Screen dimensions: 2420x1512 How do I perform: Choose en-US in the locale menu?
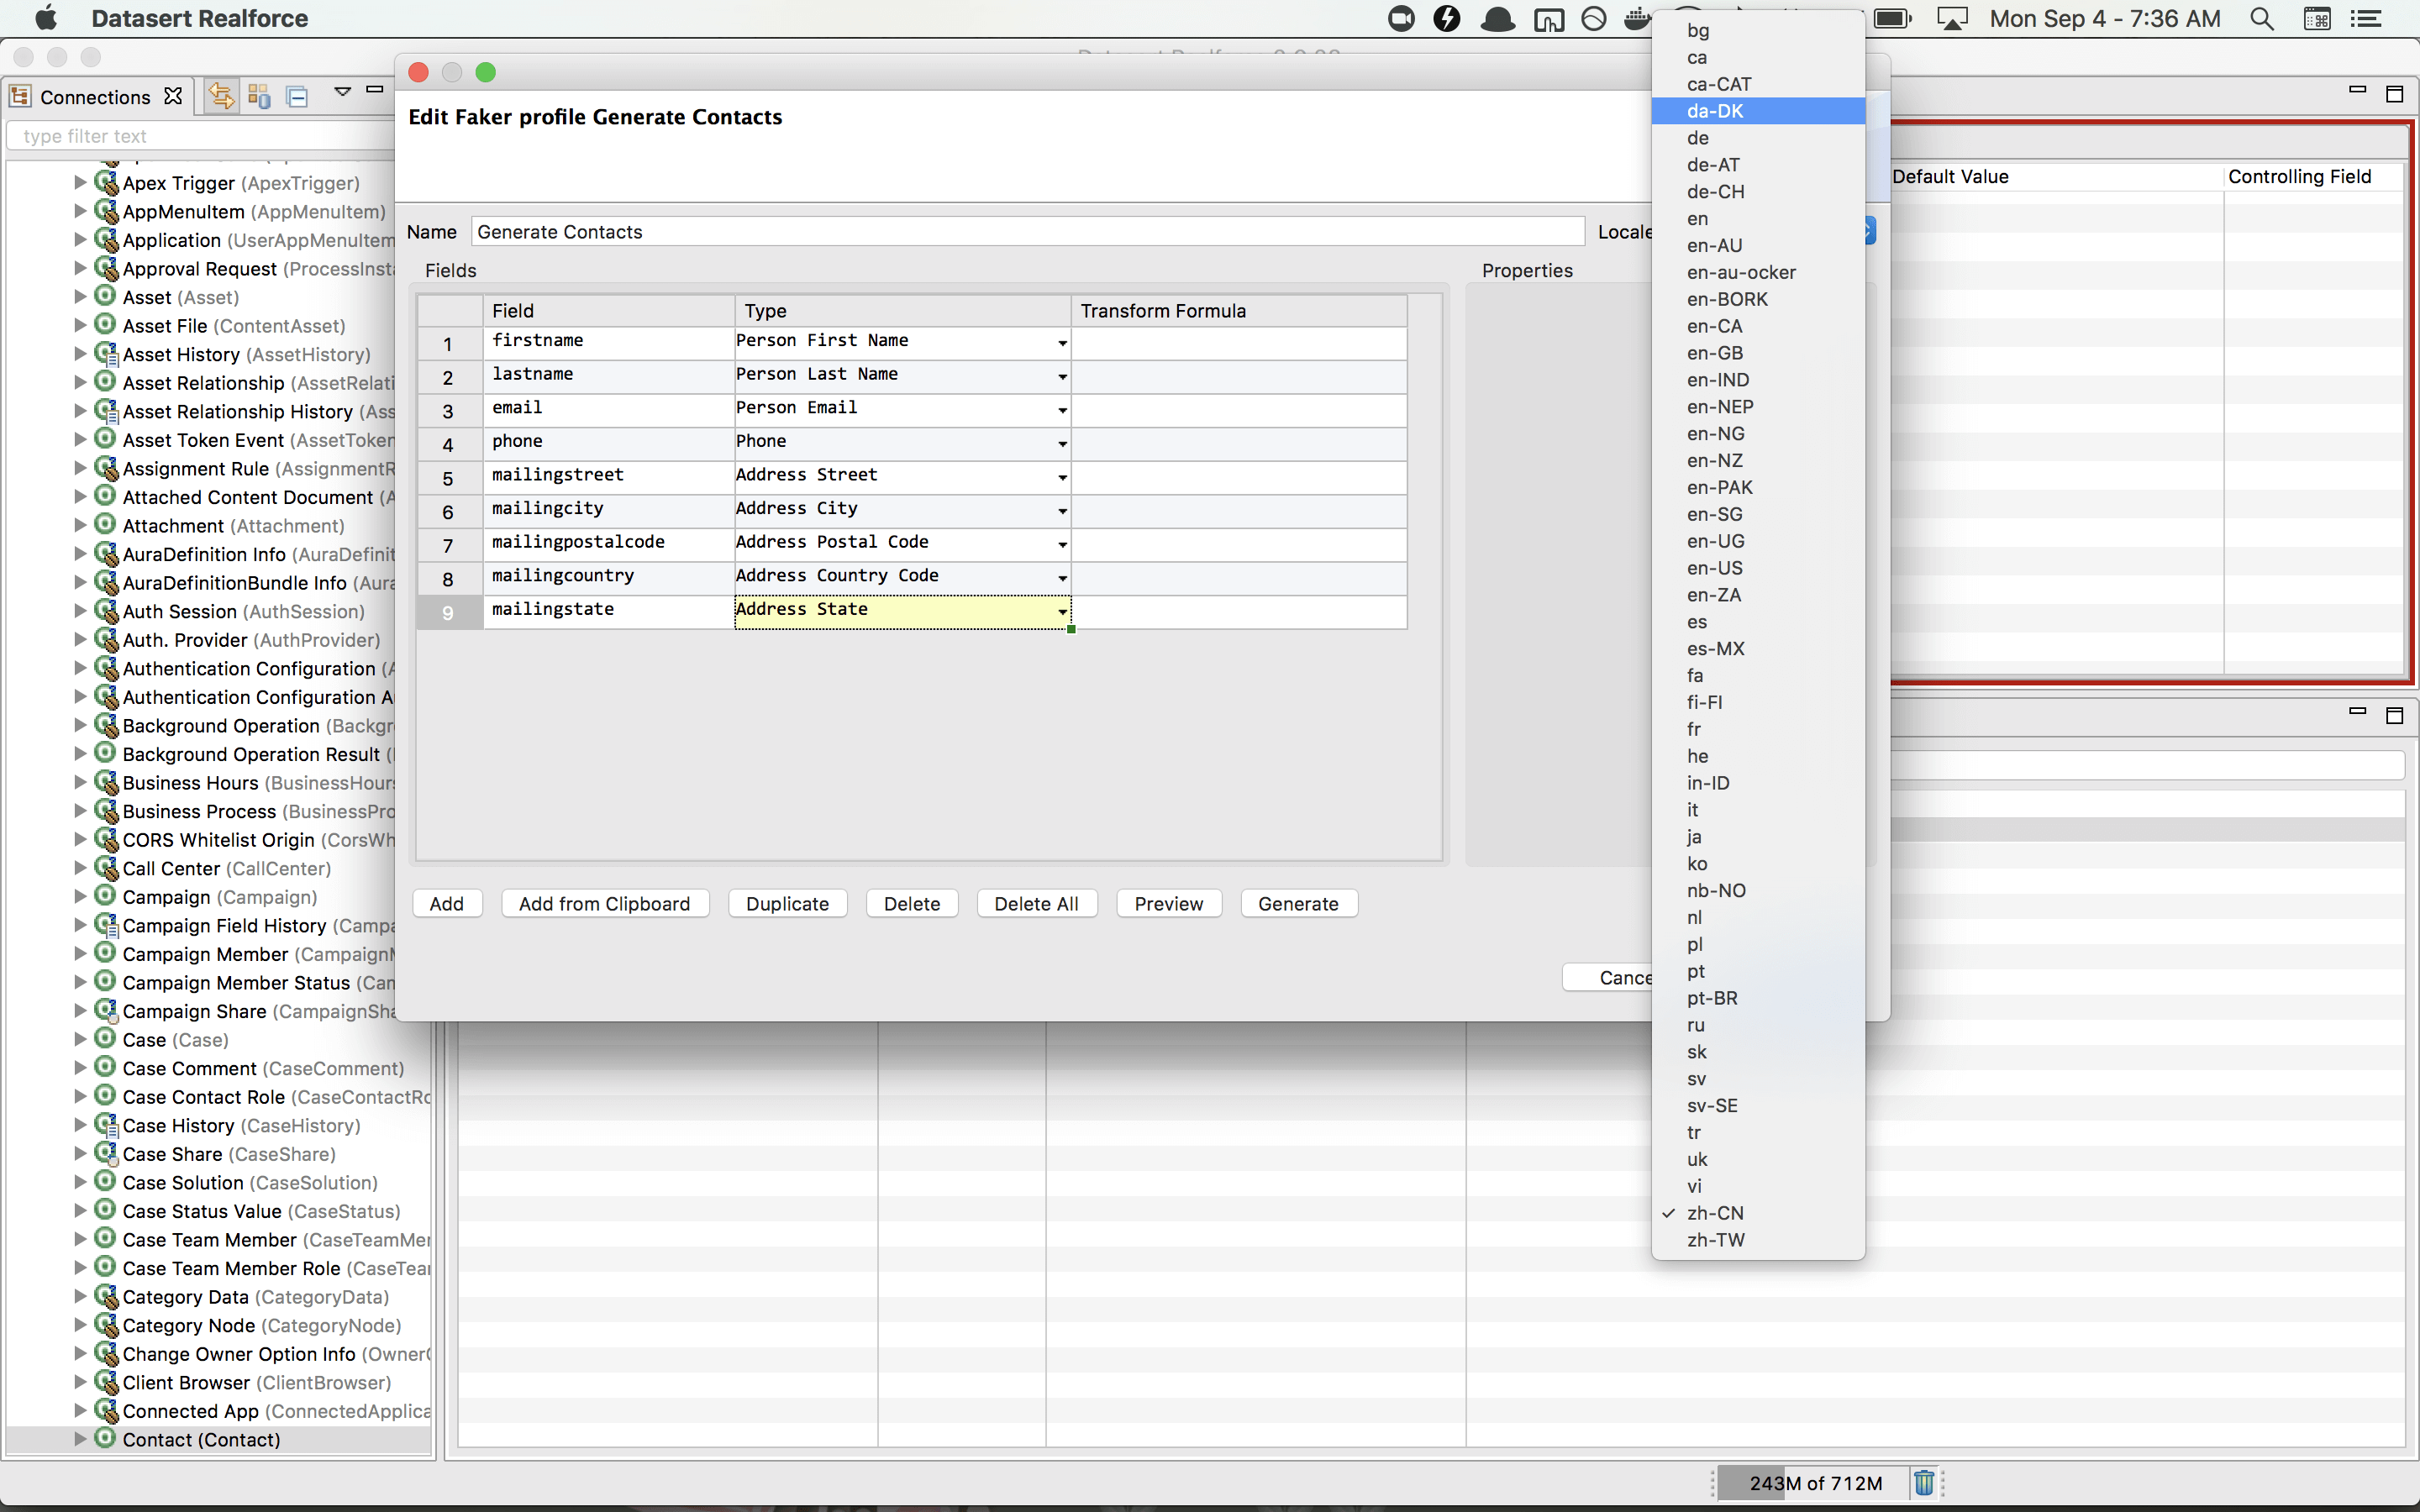point(1715,568)
